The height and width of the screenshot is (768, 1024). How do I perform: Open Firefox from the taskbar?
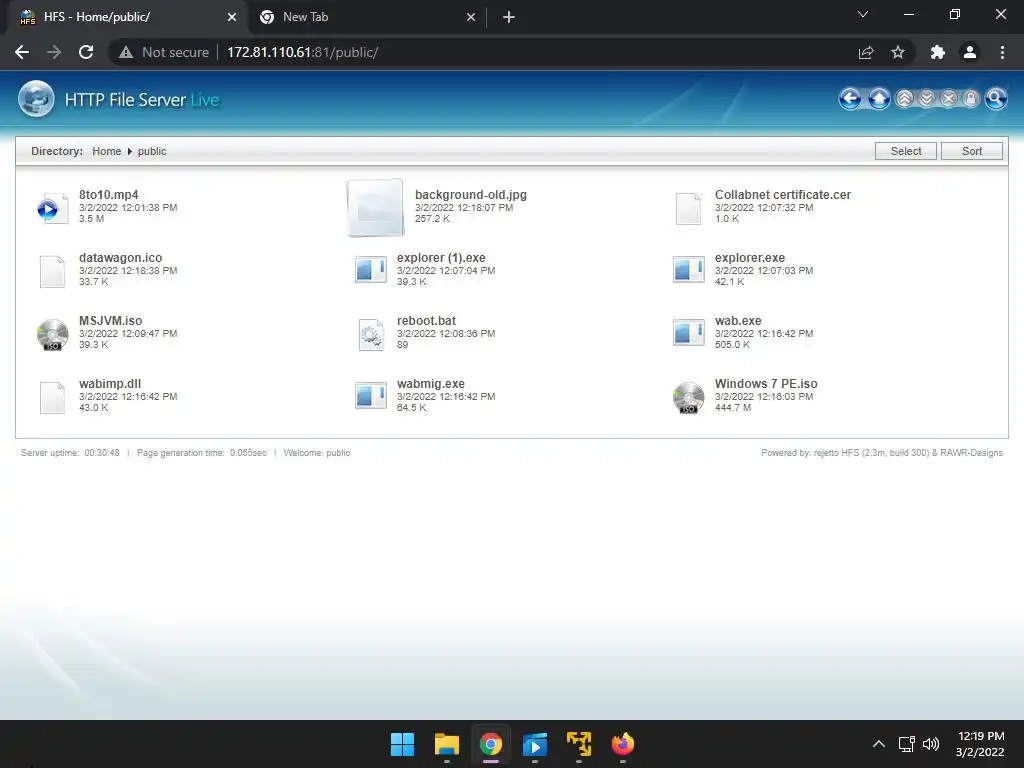tap(622, 744)
